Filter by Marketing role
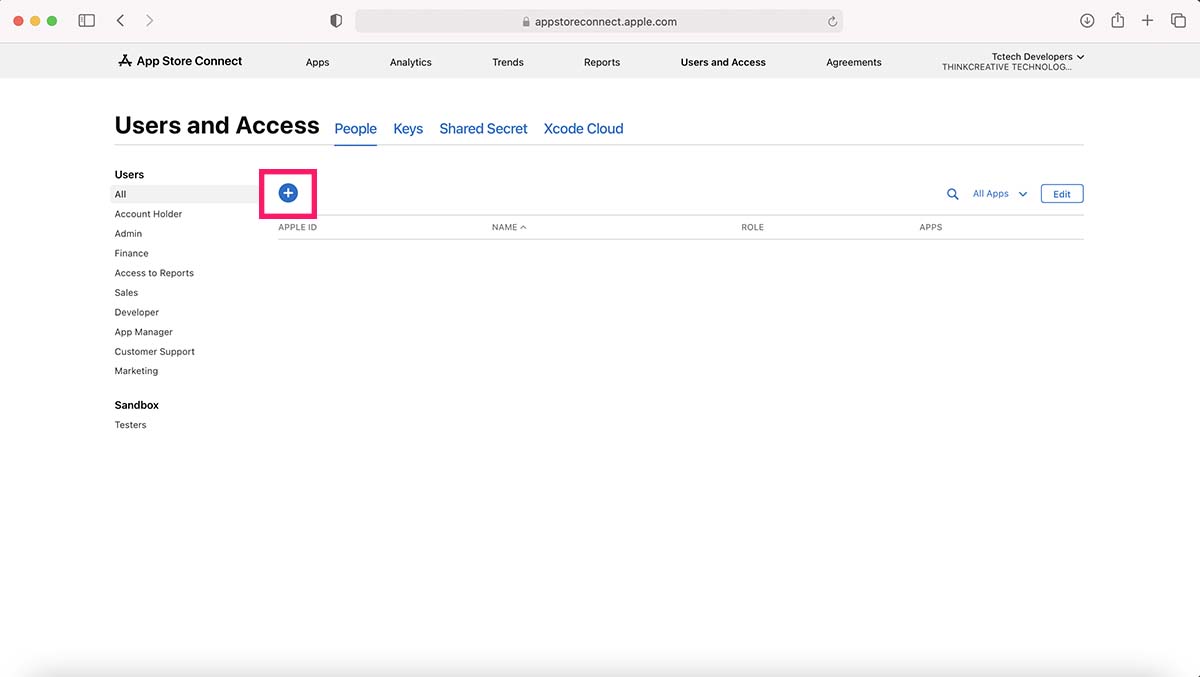 (136, 371)
